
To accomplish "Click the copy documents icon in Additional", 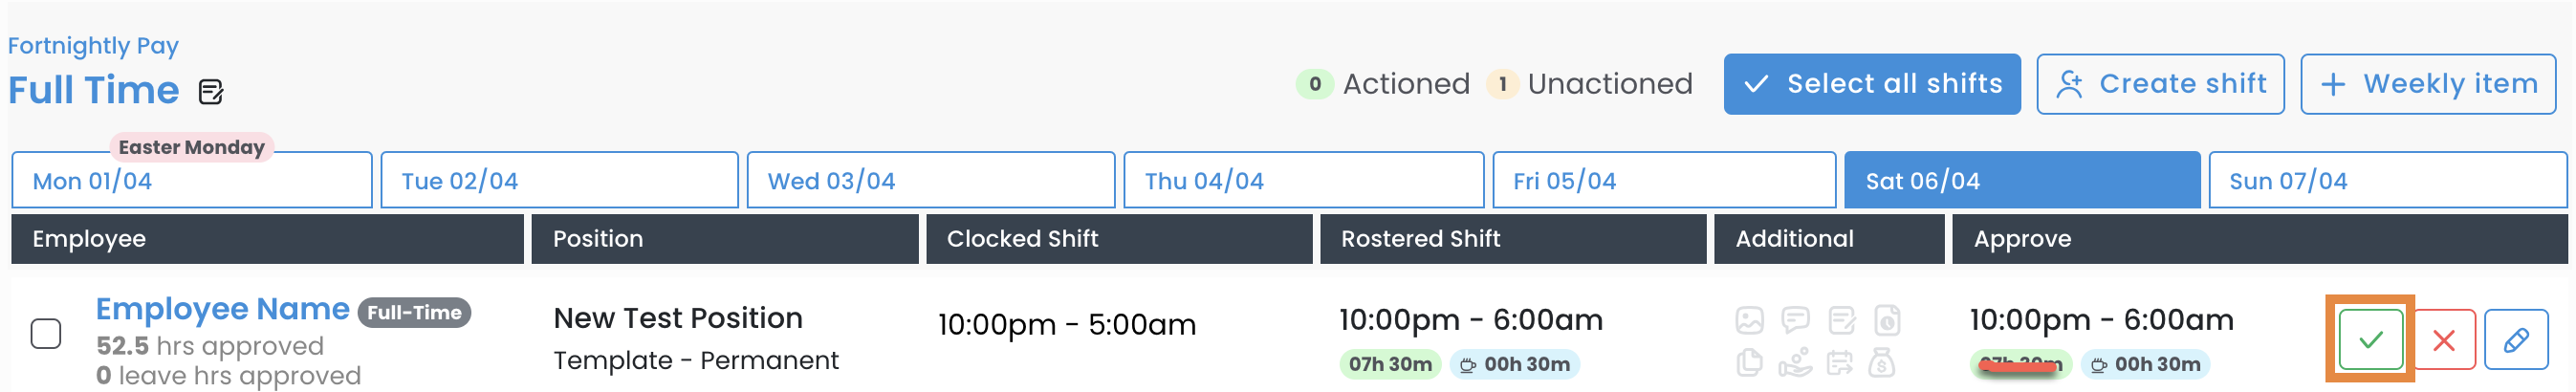I will pyautogui.click(x=1749, y=362).
